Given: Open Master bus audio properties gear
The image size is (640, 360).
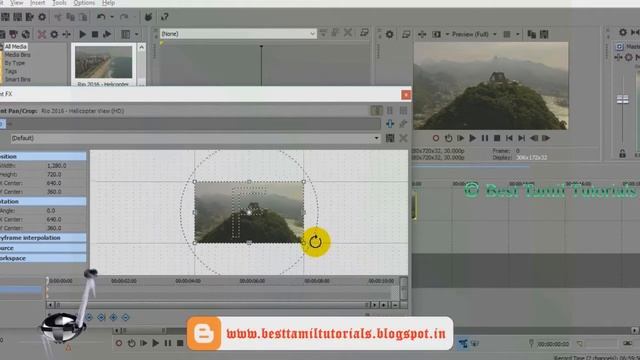Looking at the screenshot, I should click(x=623, y=32).
